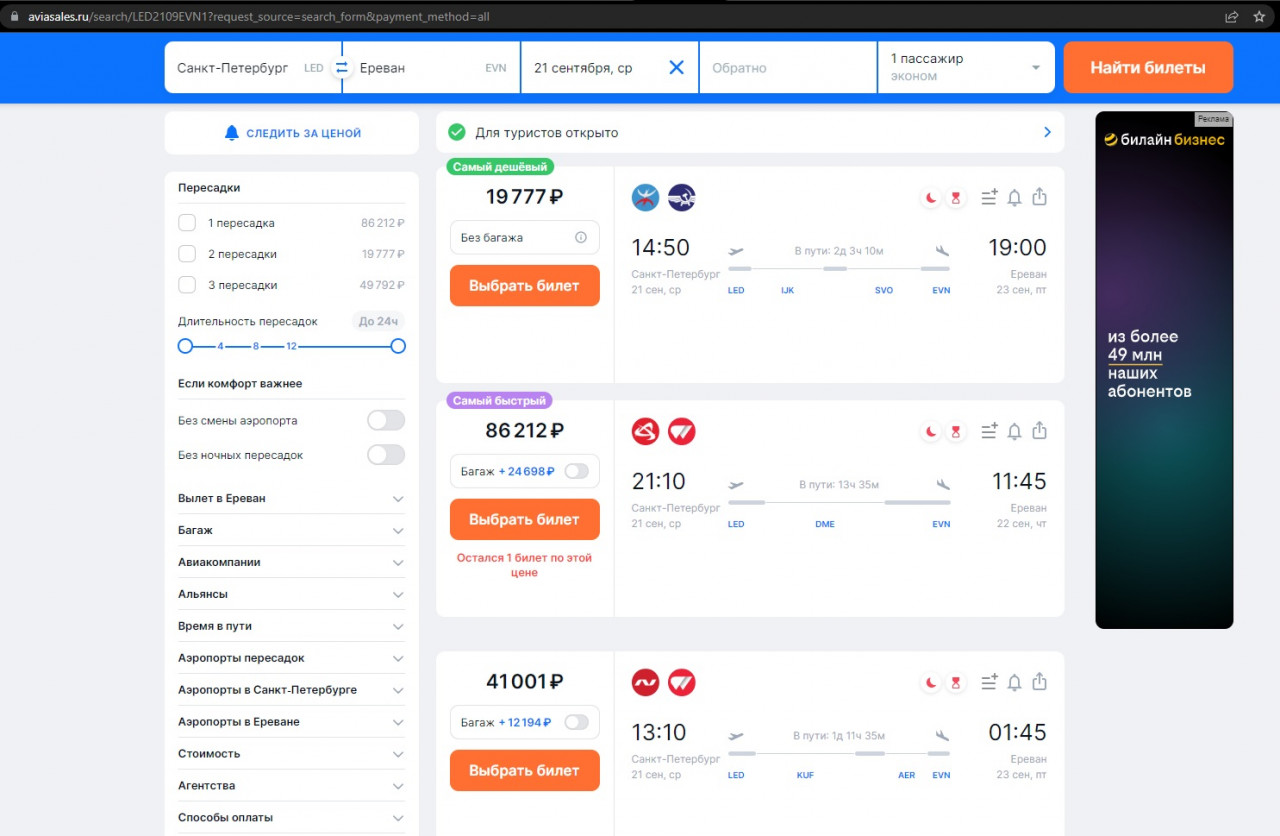Click right handle of transfer duration slider
The width and height of the screenshot is (1280, 836).
(398, 346)
